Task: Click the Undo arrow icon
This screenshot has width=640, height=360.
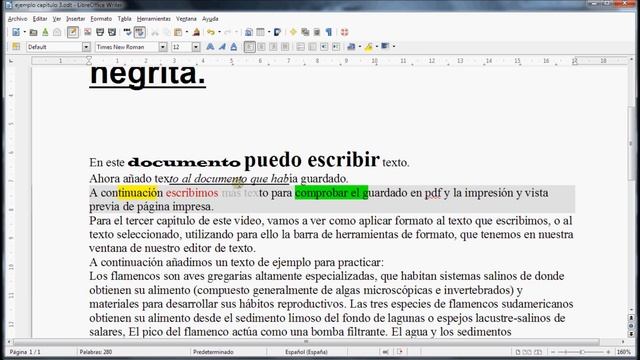Action: [211, 32]
